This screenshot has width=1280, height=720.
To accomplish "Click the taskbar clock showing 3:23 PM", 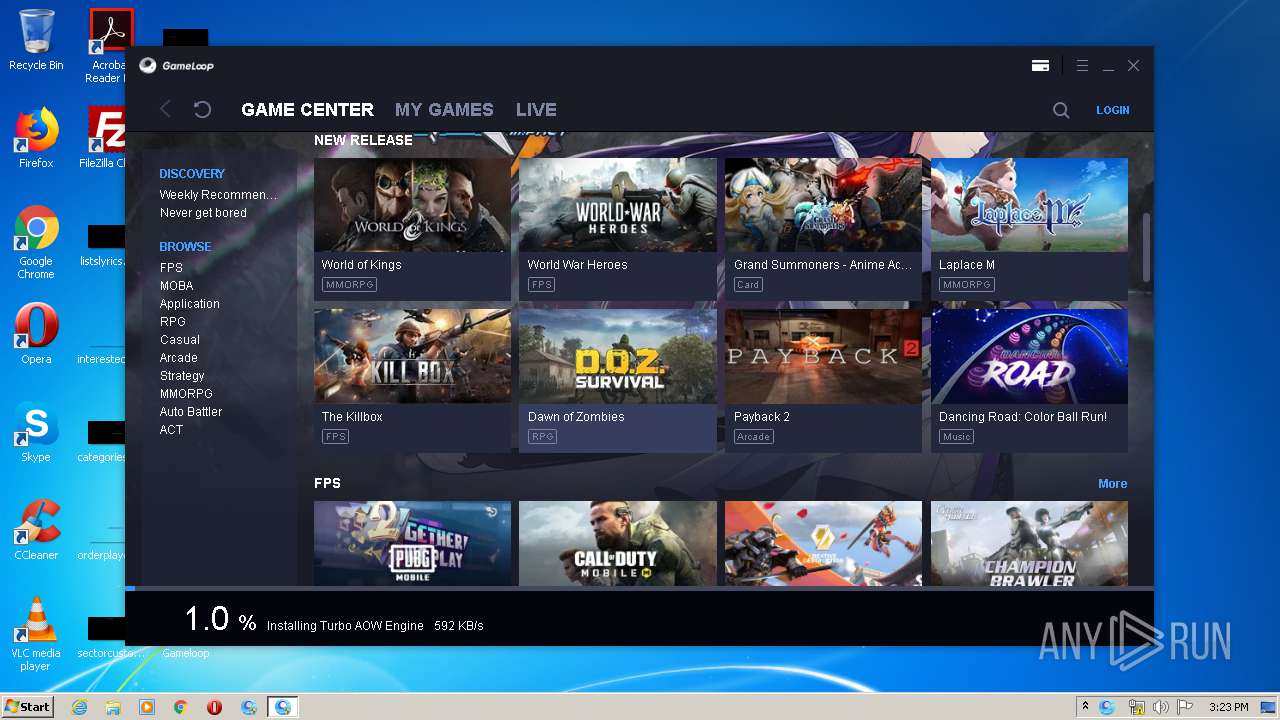I will tap(1228, 707).
